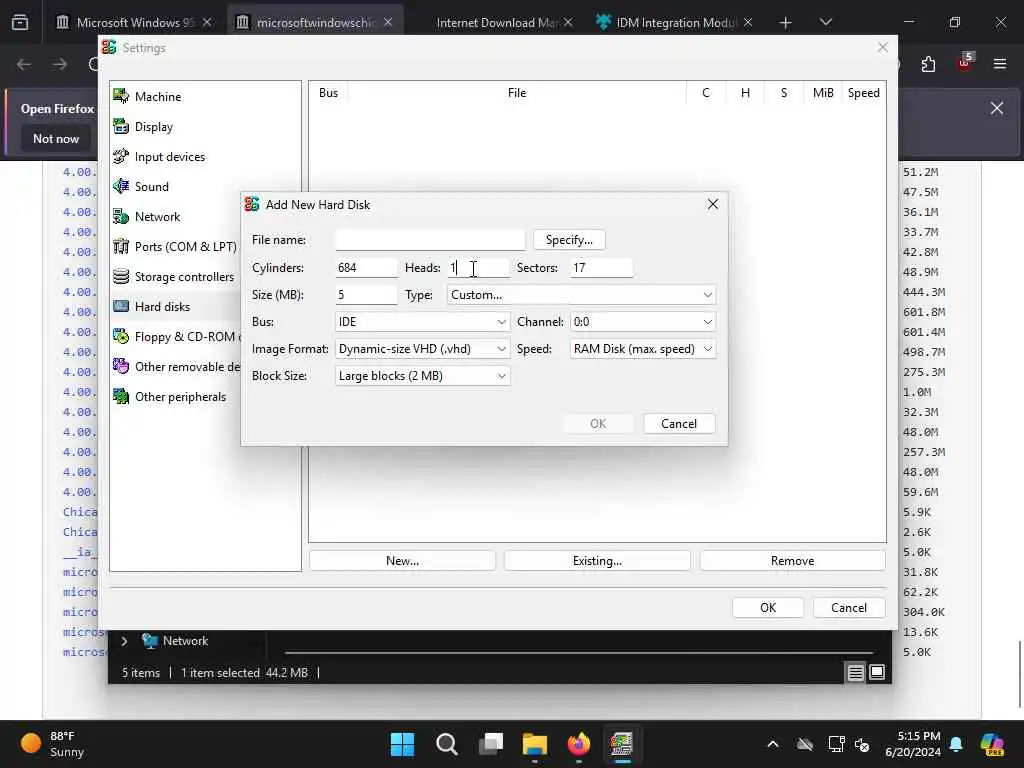Click the Size (MB) field
Screen dimensions: 1024x768
366,295
